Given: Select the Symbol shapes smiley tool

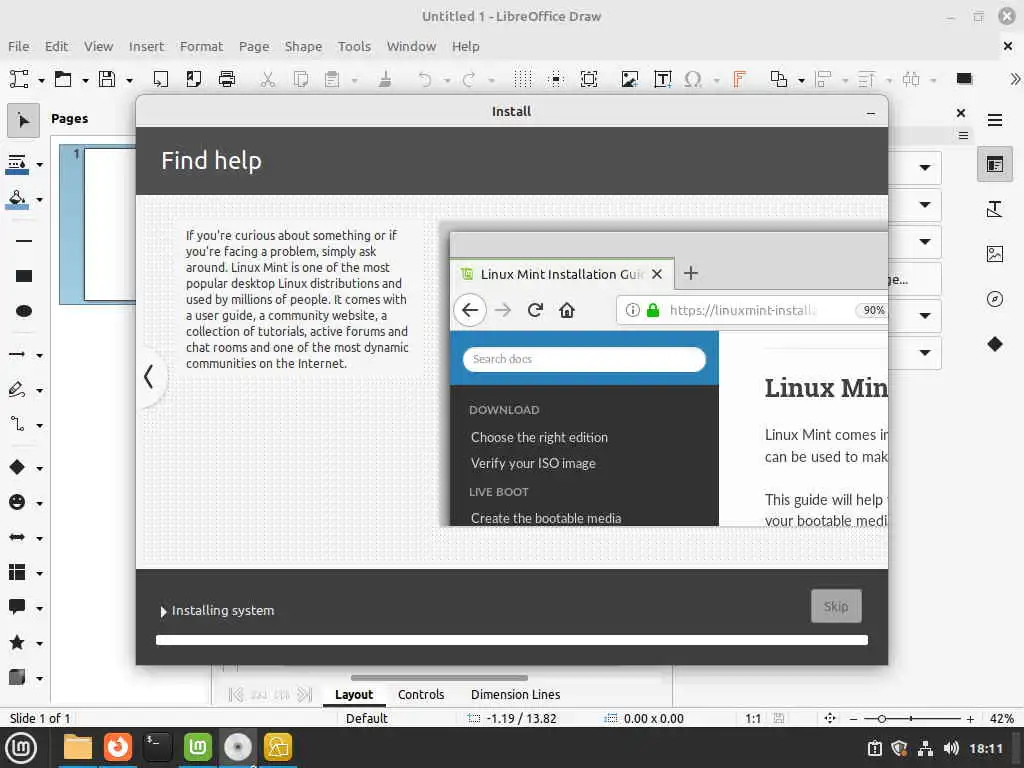Looking at the screenshot, I should pos(17,502).
